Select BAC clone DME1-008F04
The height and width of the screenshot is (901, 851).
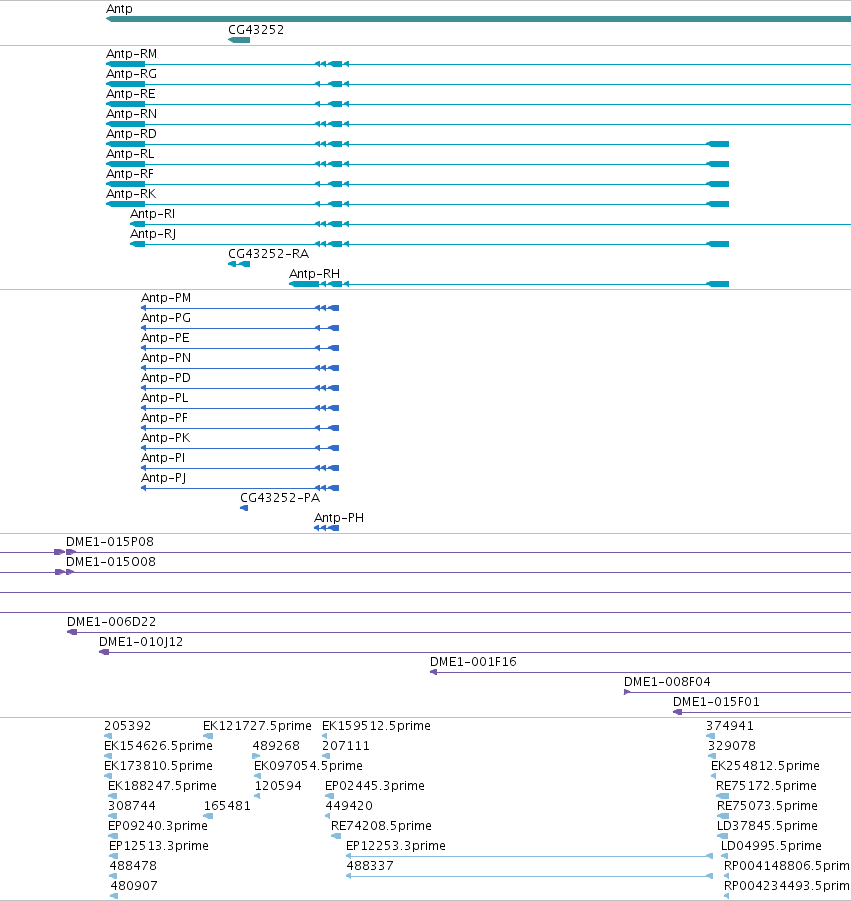[667, 682]
